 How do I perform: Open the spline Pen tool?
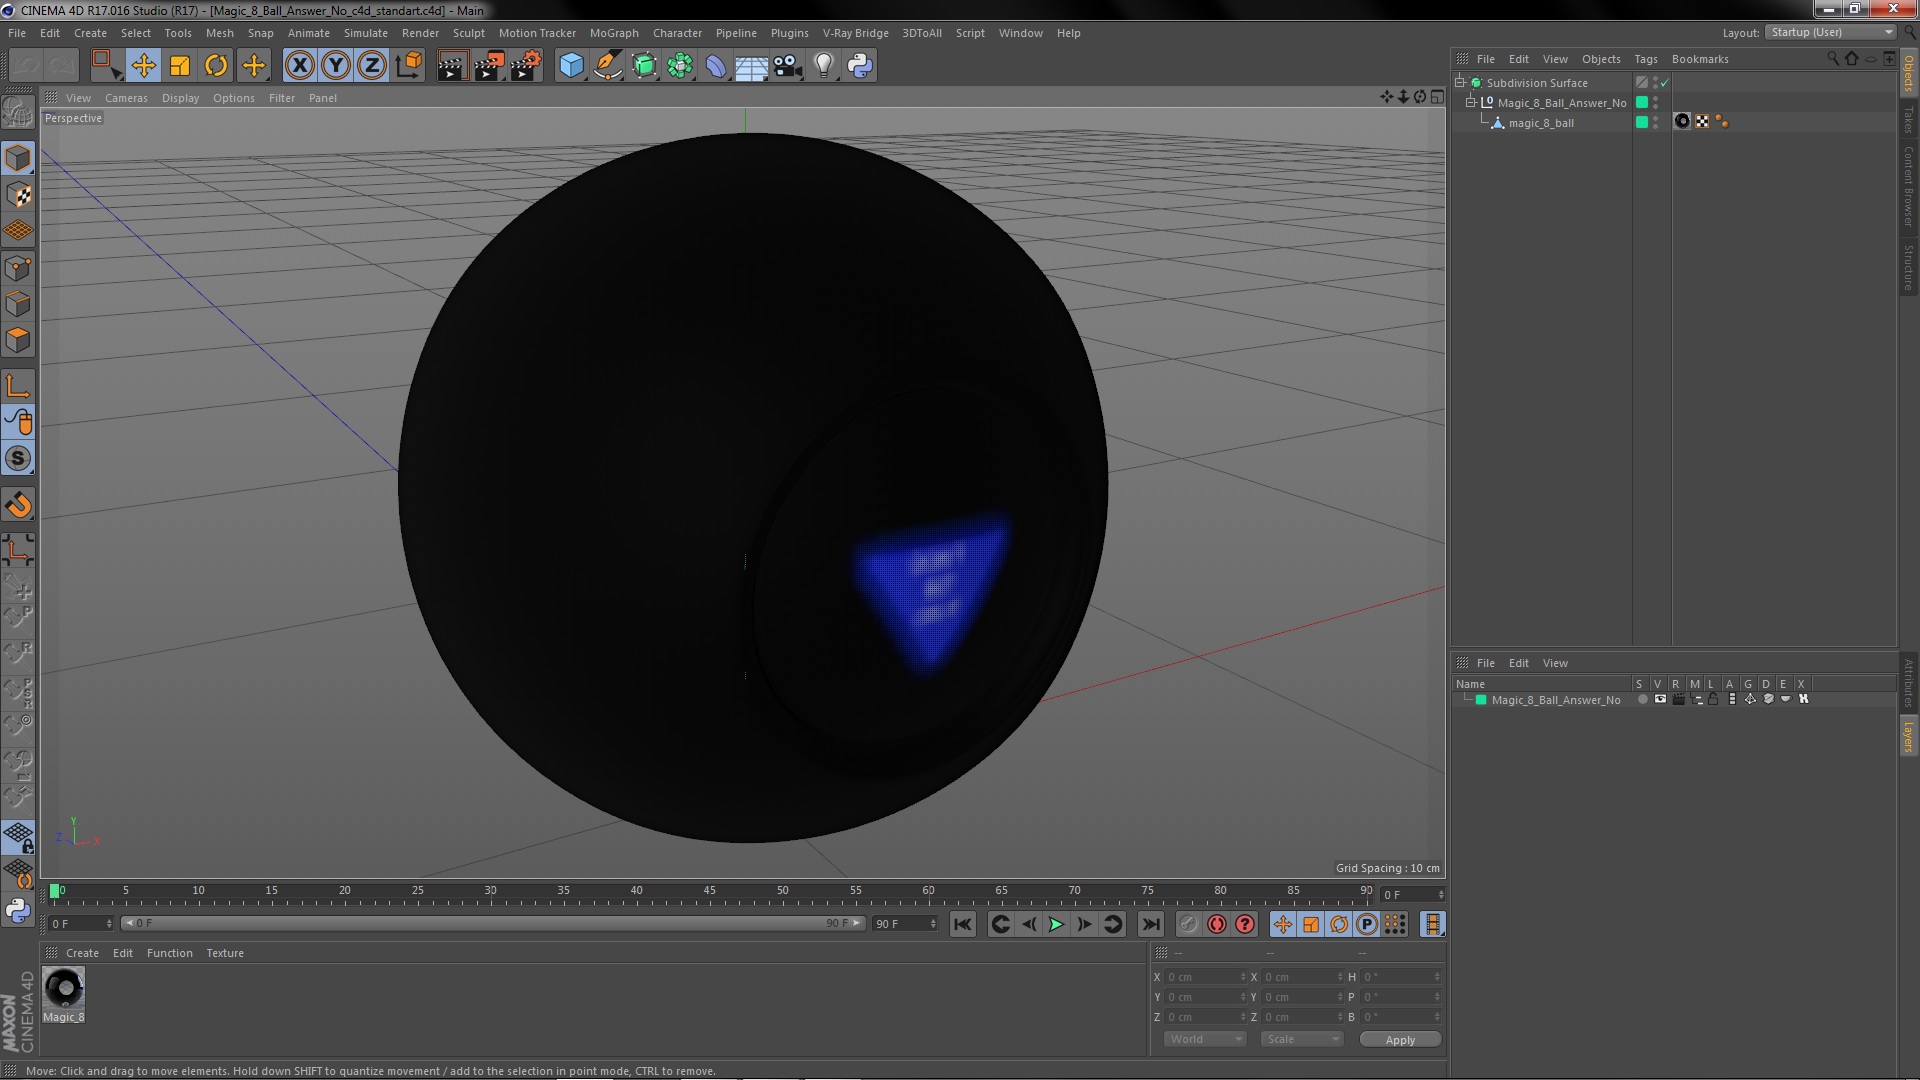607,66
